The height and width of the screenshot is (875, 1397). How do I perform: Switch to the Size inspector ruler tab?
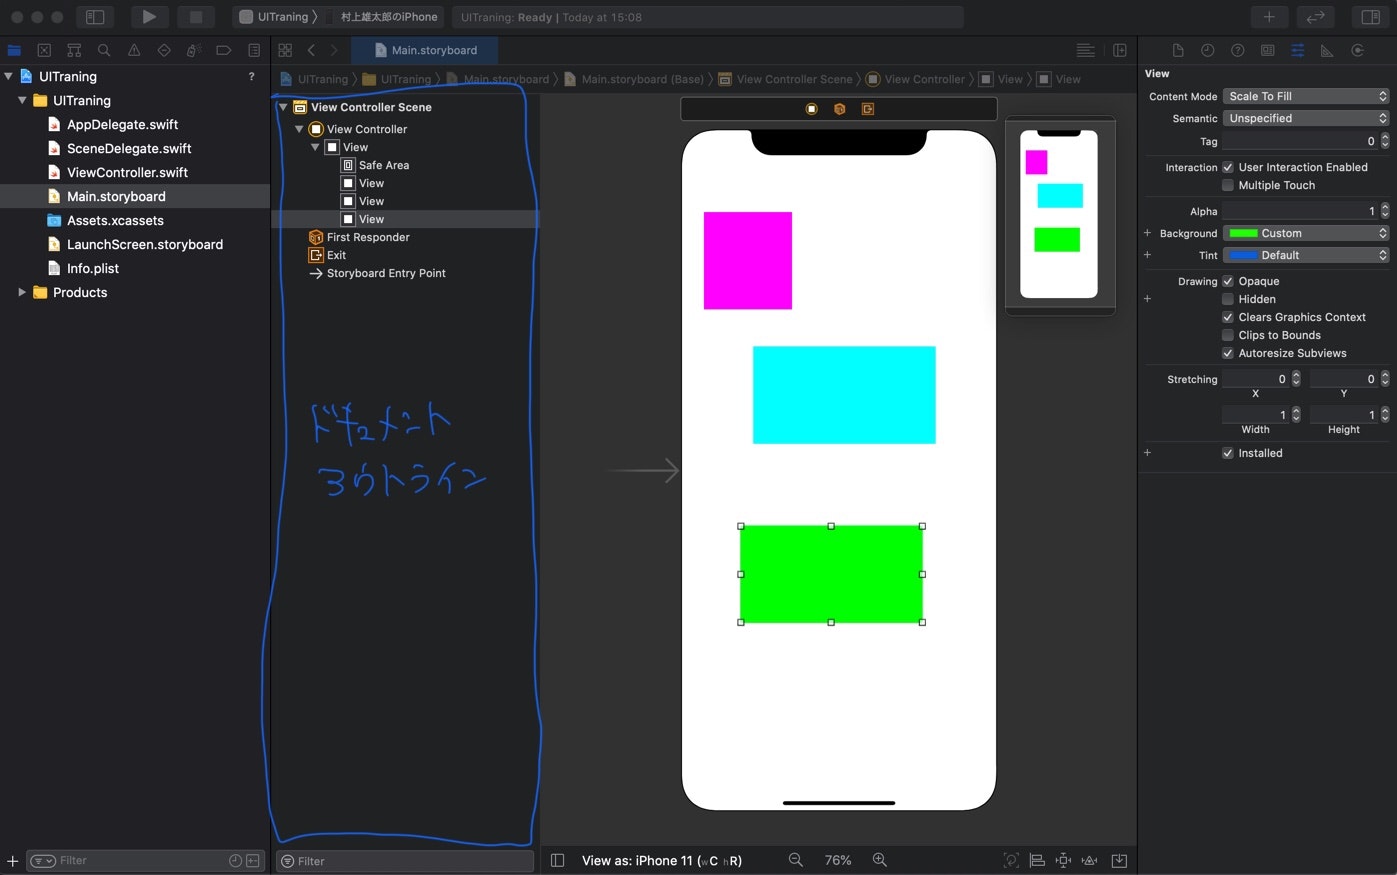tap(1327, 50)
